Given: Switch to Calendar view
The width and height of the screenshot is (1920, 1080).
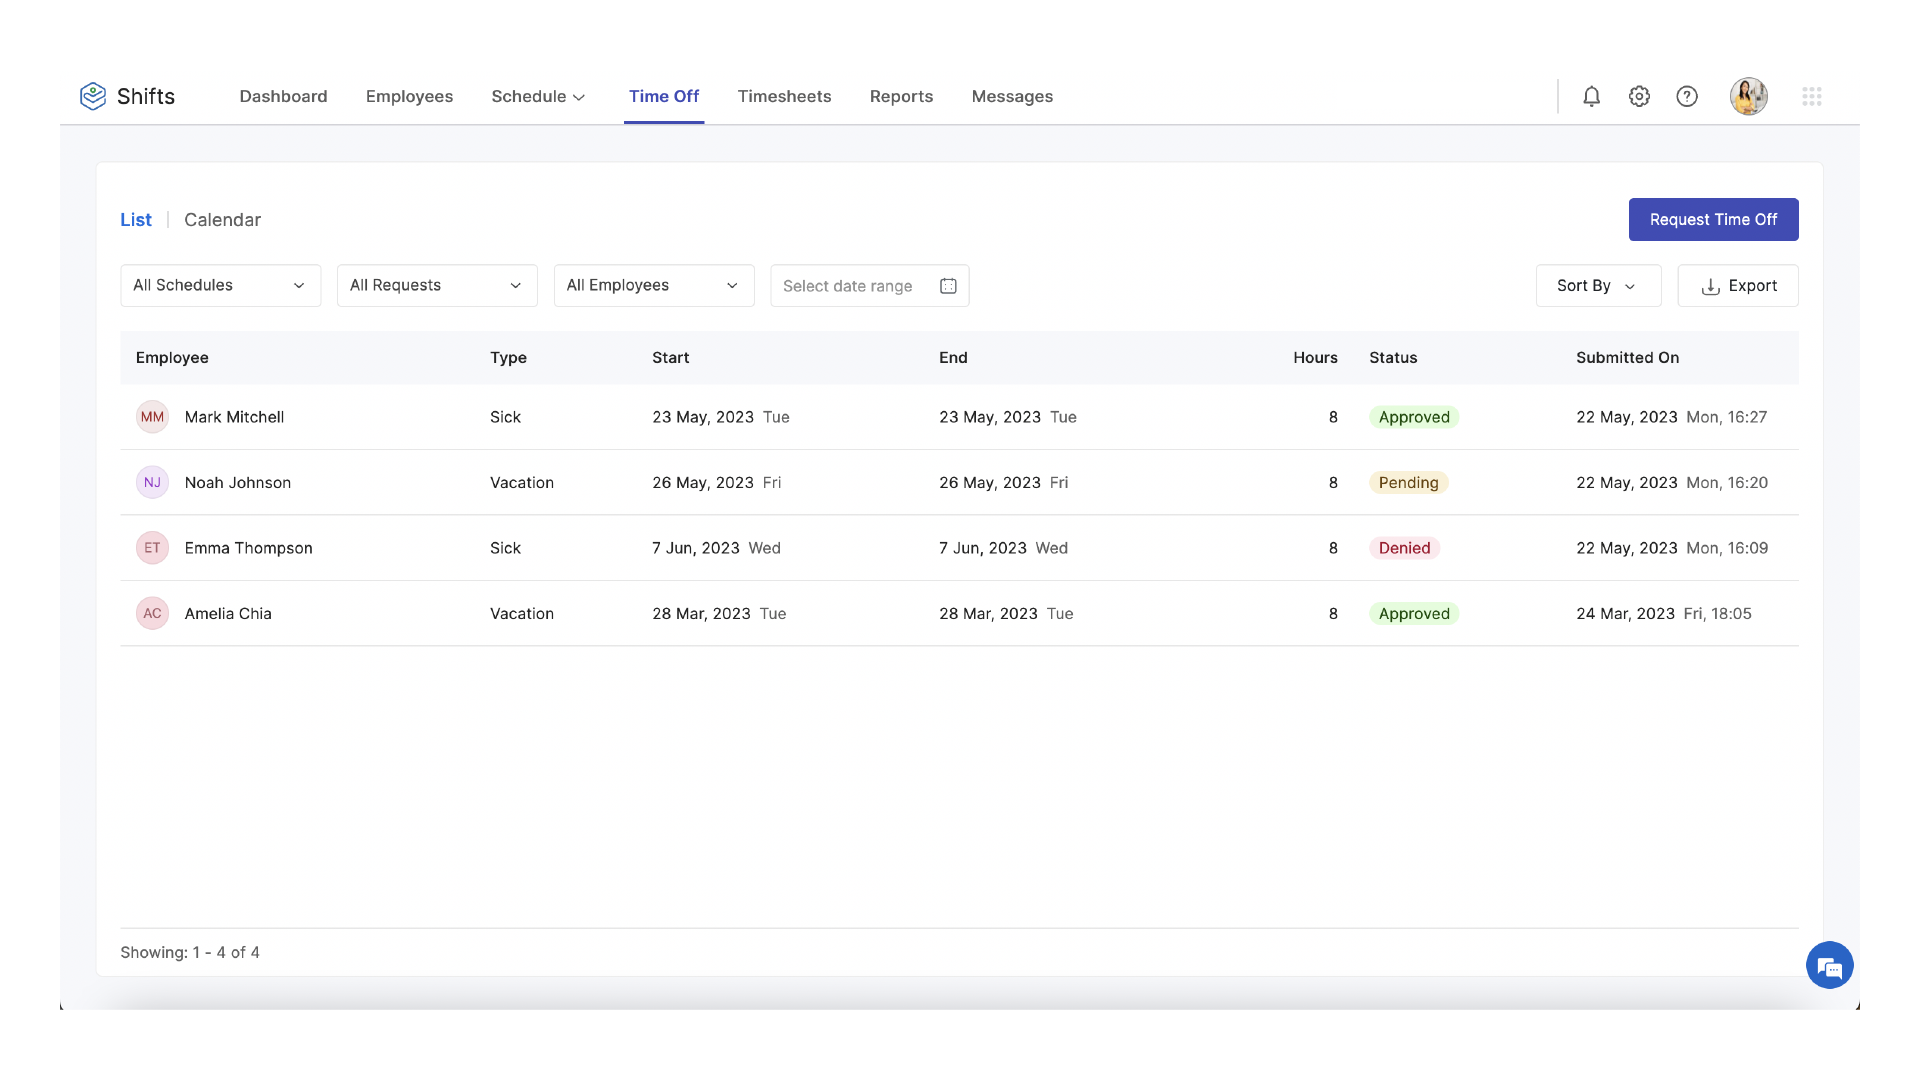Looking at the screenshot, I should (x=222, y=219).
